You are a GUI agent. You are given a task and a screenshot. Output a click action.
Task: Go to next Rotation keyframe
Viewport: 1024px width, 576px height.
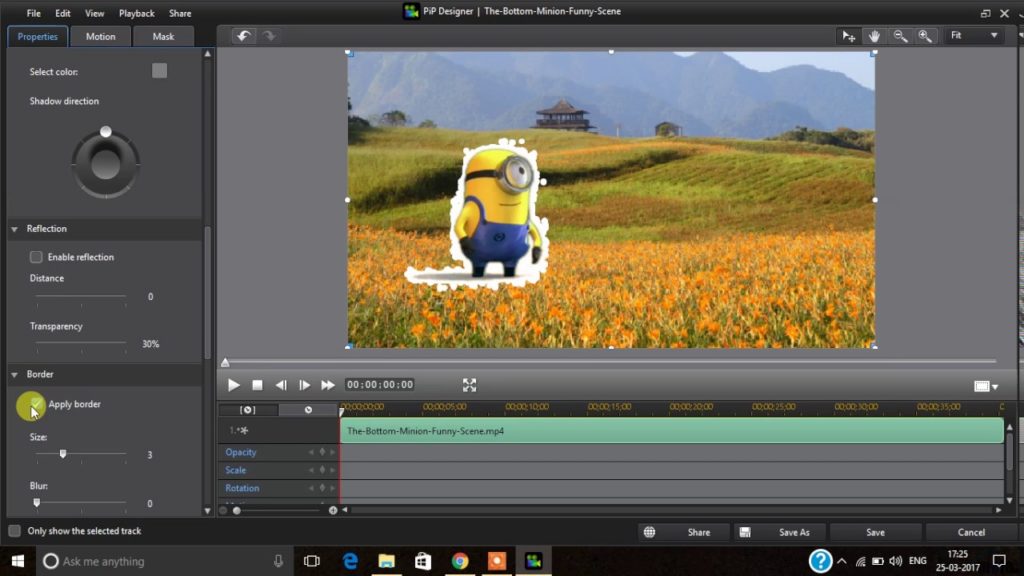click(x=332, y=488)
